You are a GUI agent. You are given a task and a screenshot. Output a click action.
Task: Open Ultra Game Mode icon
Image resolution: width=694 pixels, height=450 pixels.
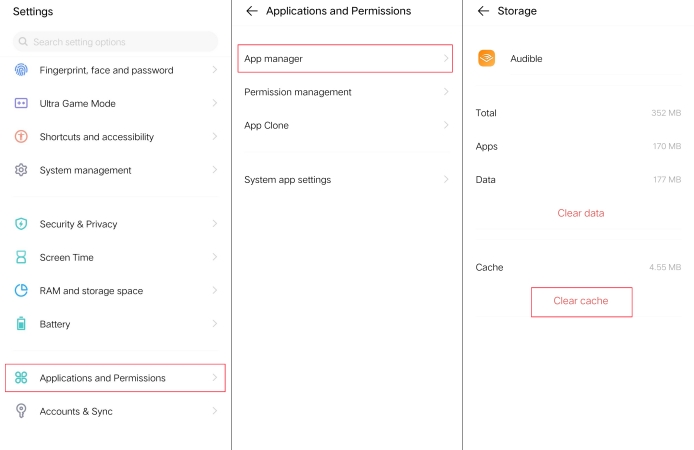click(x=21, y=103)
